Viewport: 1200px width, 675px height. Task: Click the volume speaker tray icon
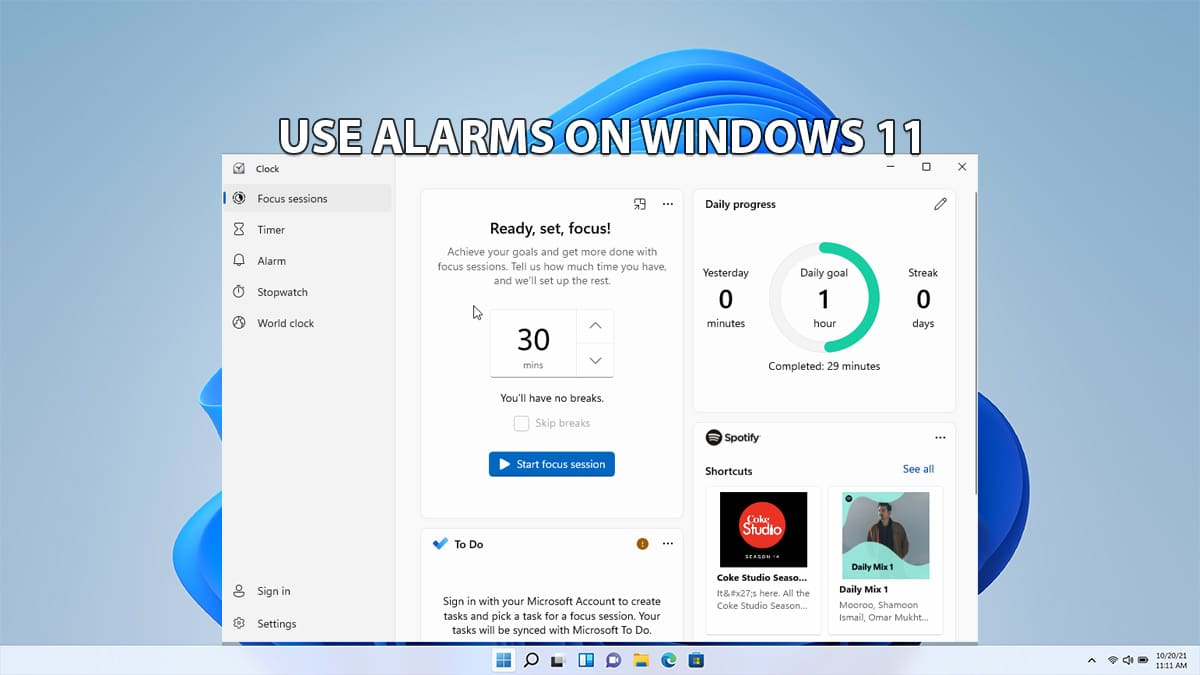coord(1127,661)
